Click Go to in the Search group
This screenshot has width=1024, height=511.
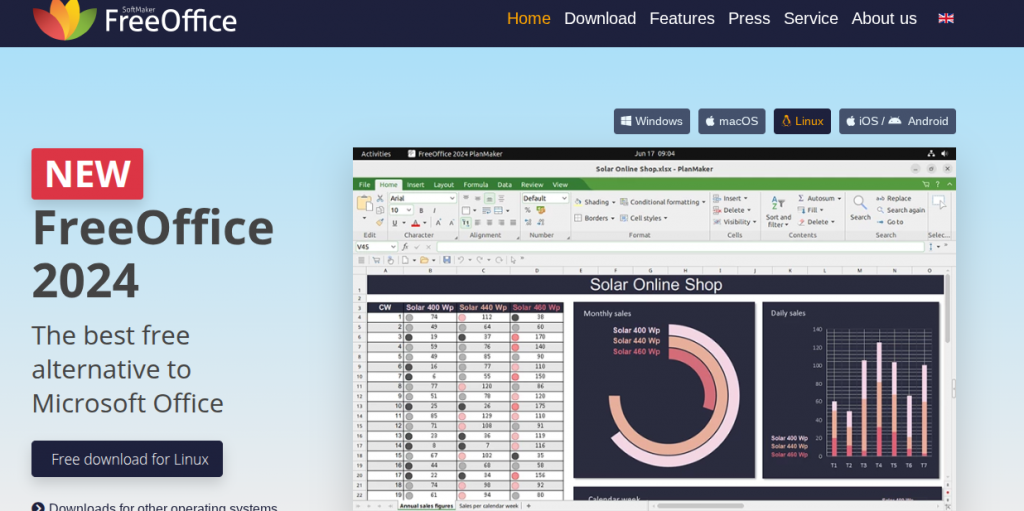pyautogui.click(x=890, y=222)
